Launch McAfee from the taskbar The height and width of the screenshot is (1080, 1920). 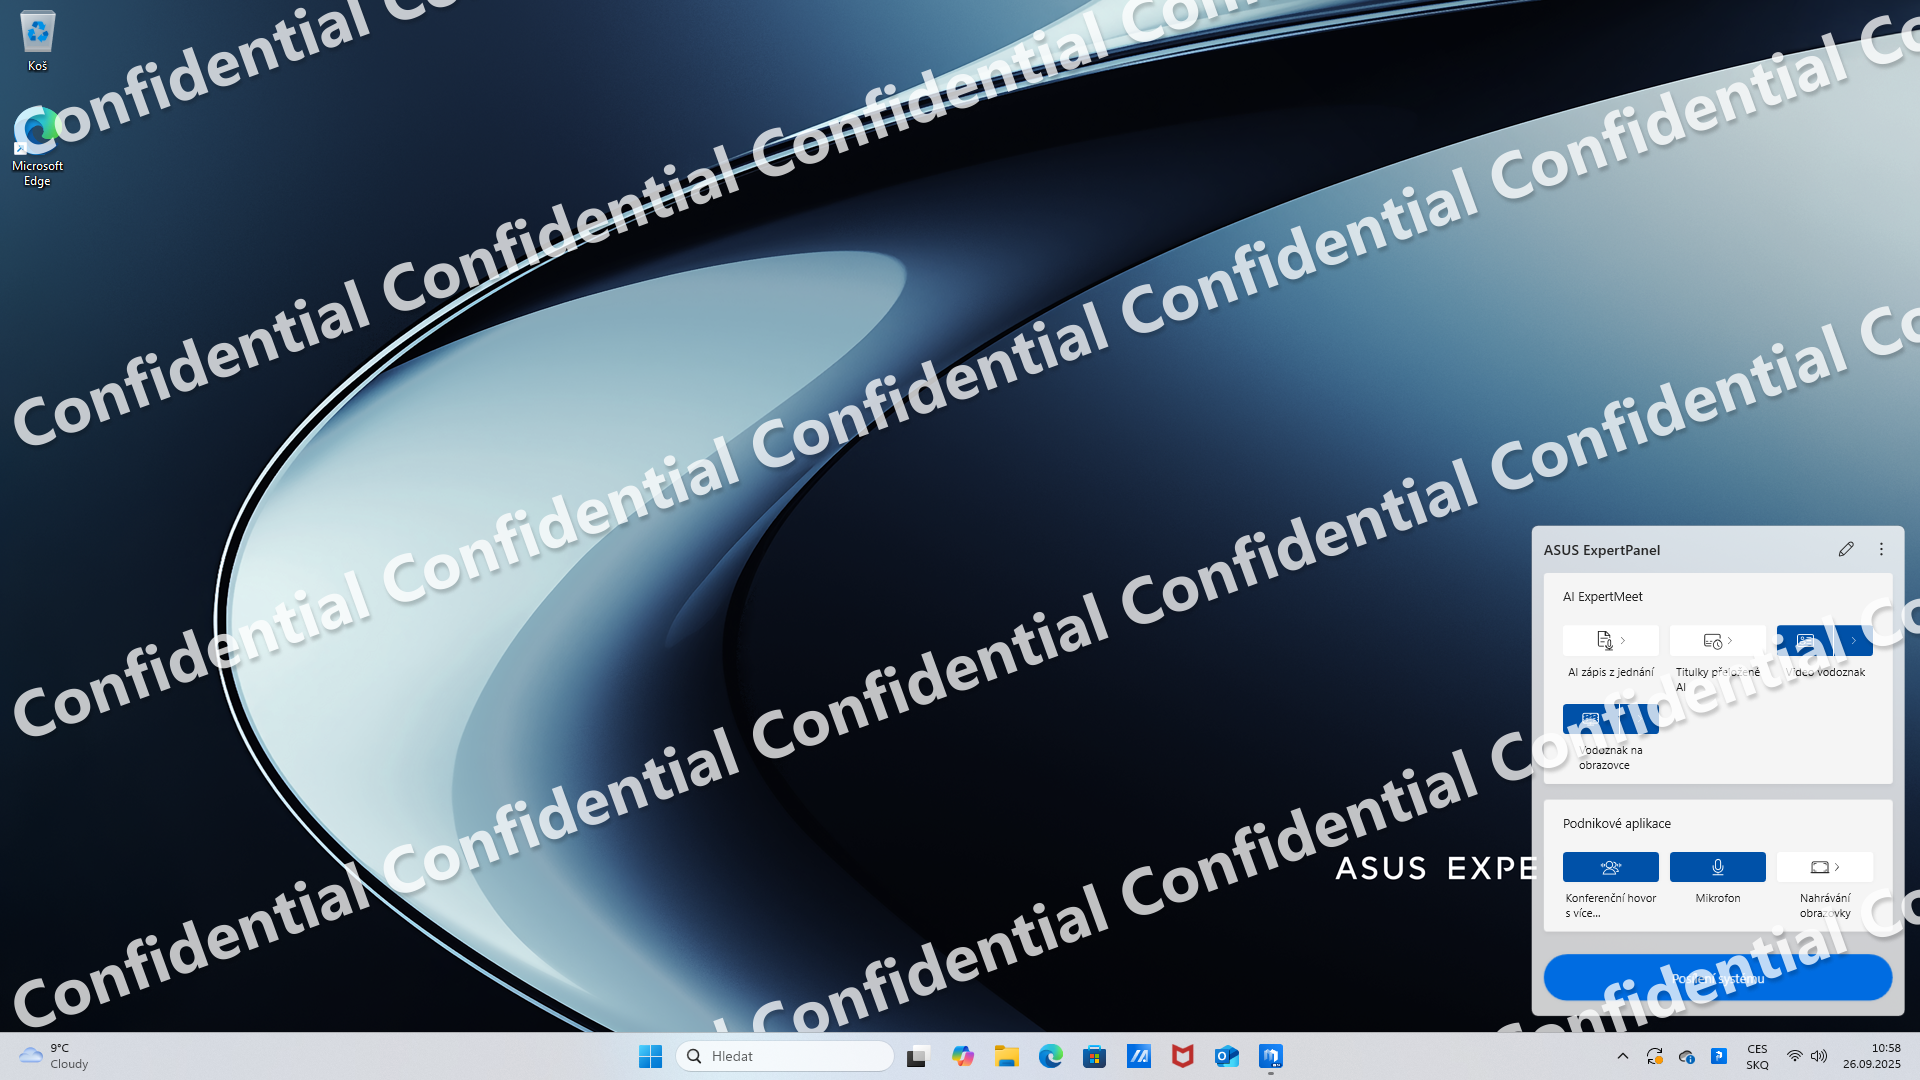(x=1183, y=1056)
